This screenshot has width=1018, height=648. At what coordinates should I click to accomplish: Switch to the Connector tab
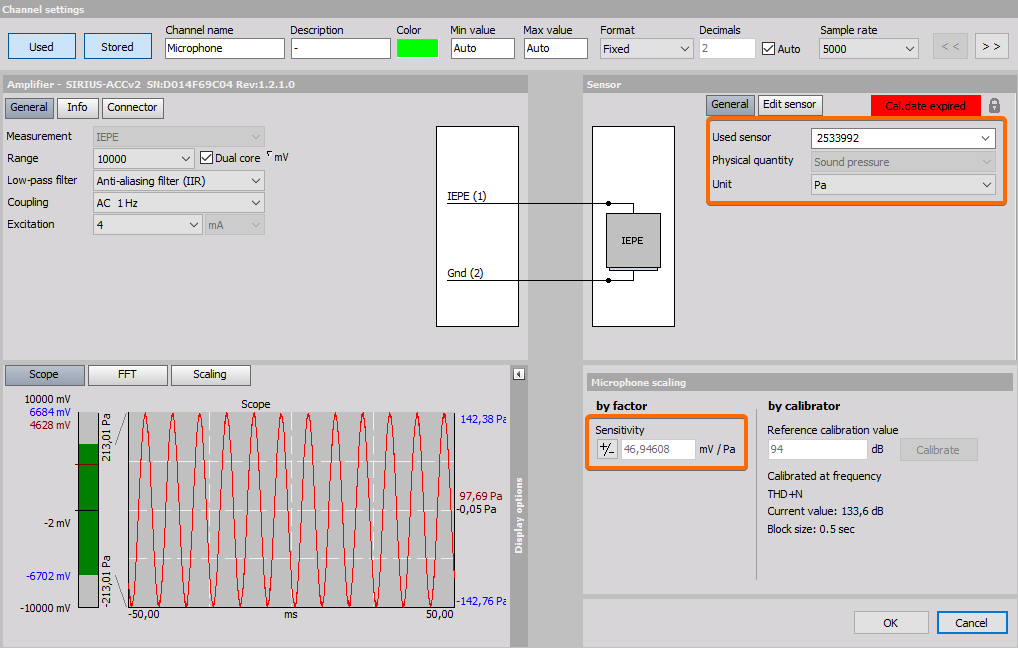pyautogui.click(x=132, y=108)
